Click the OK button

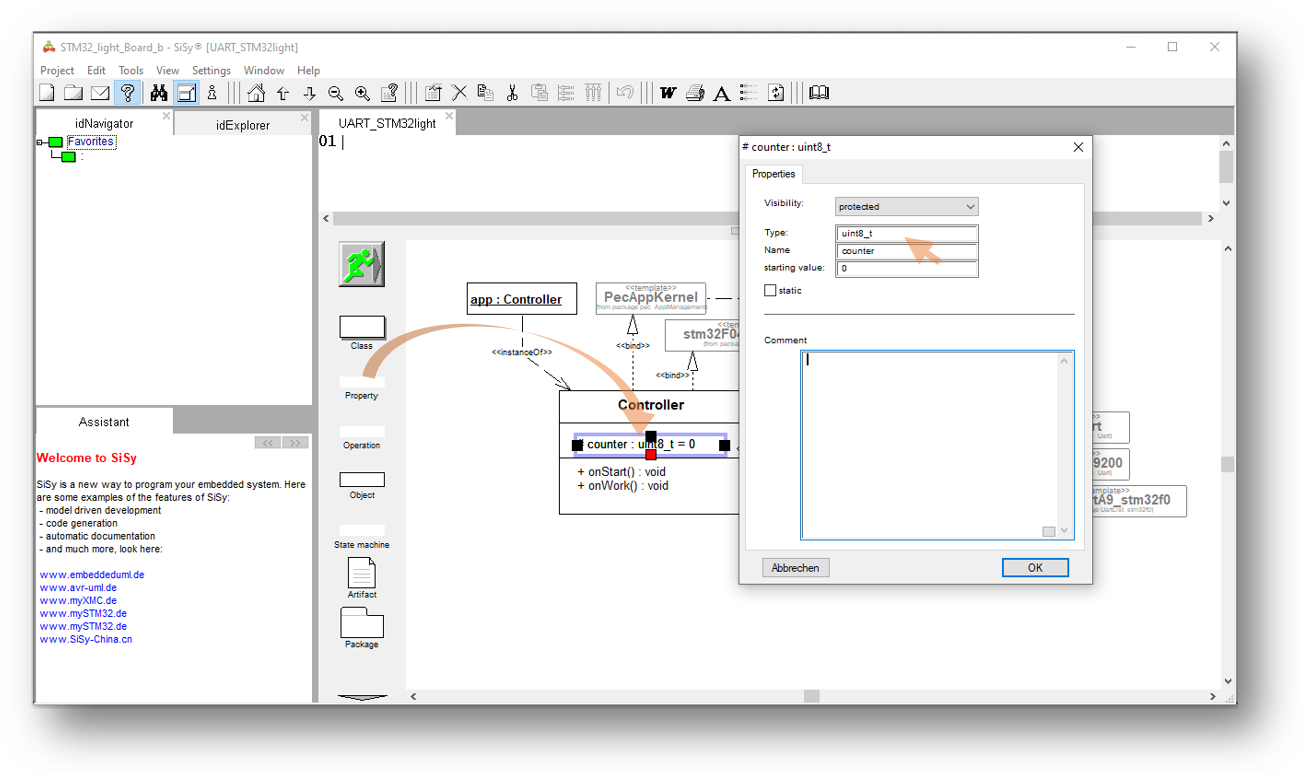coord(1035,567)
